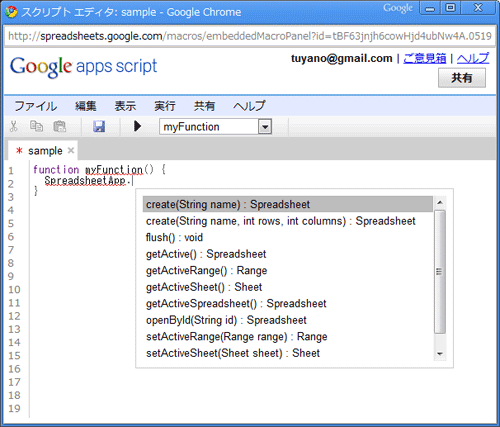Open the 編集 menu
This screenshot has height=427, width=500.
tap(86, 106)
